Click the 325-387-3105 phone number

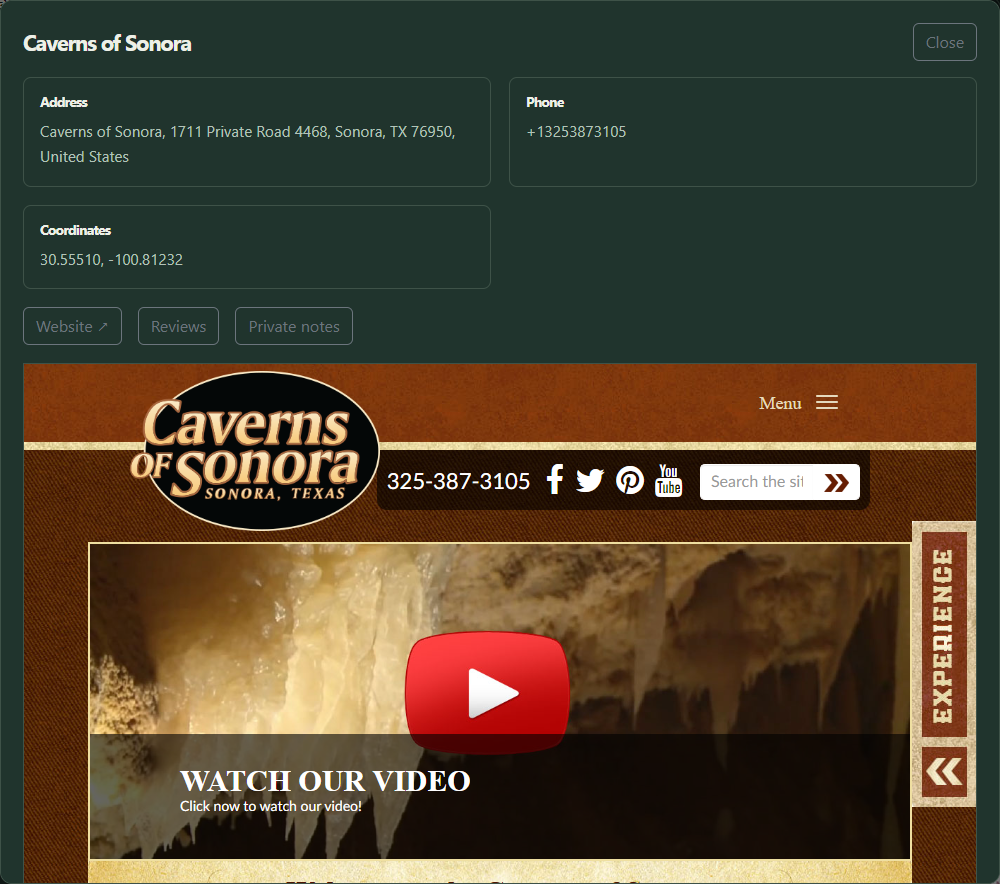pyautogui.click(x=458, y=481)
